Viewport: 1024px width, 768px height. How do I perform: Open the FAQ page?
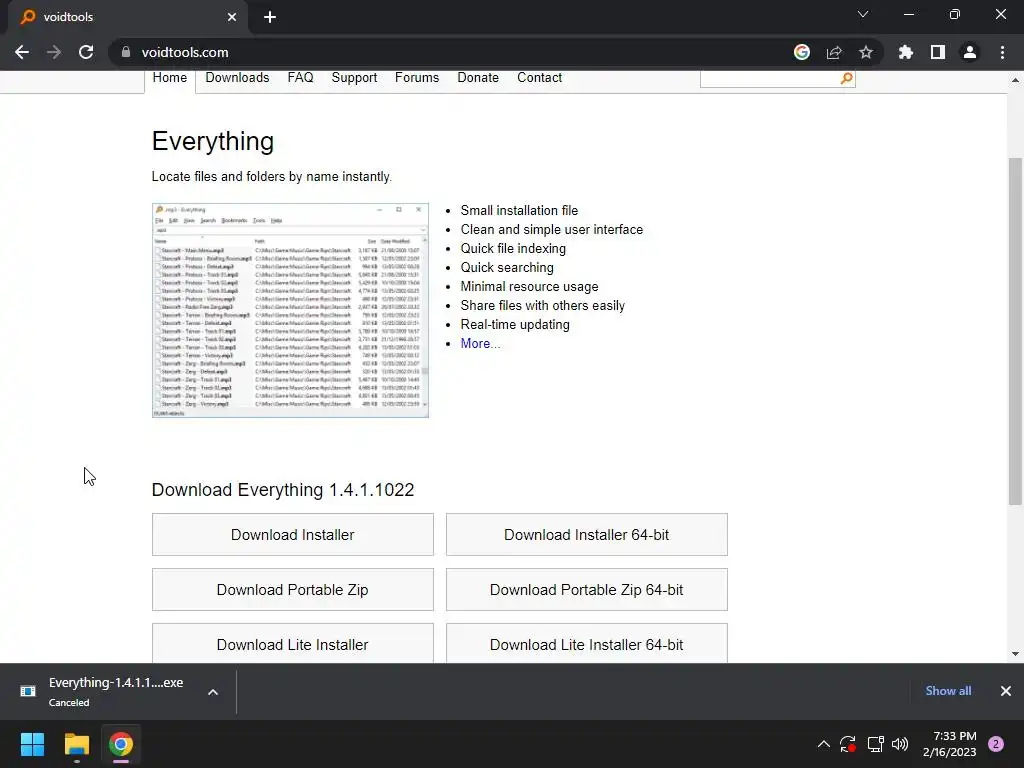(300, 78)
